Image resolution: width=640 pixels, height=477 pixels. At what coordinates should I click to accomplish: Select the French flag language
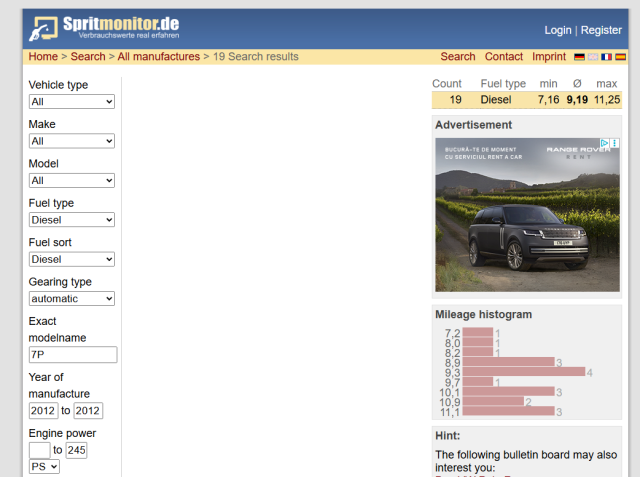pos(606,57)
